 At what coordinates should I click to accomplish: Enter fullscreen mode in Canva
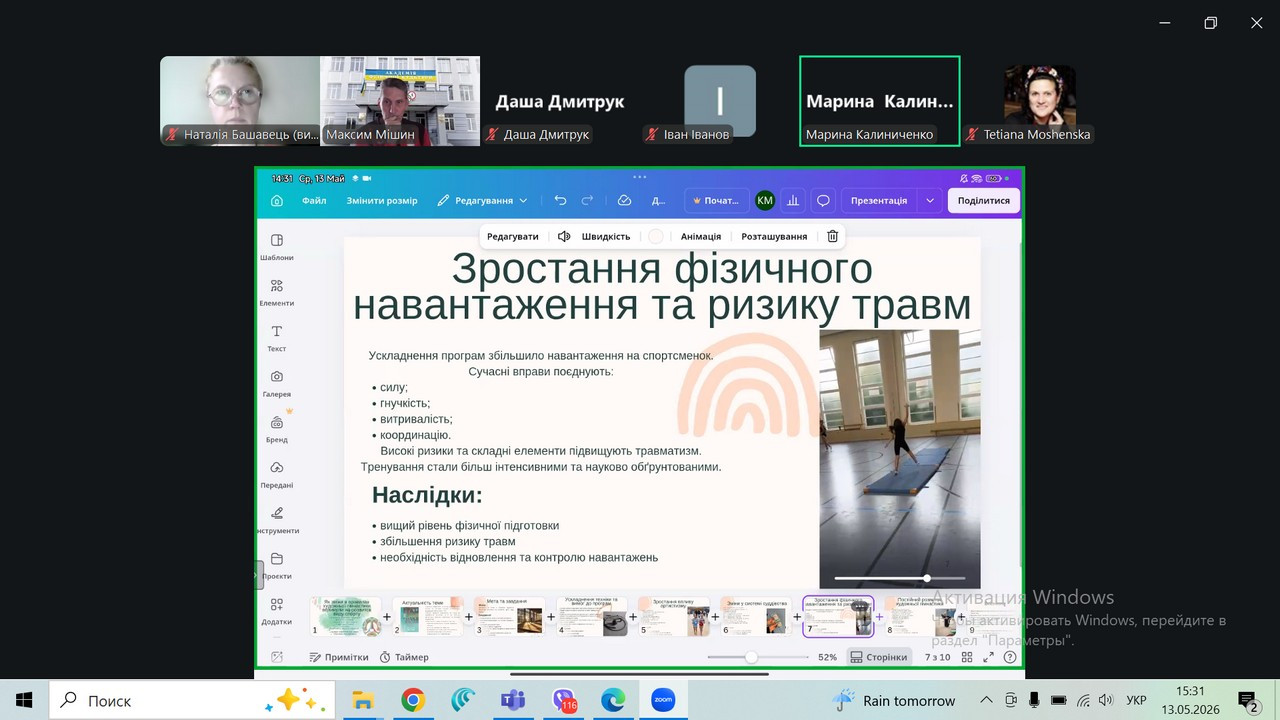click(x=989, y=657)
